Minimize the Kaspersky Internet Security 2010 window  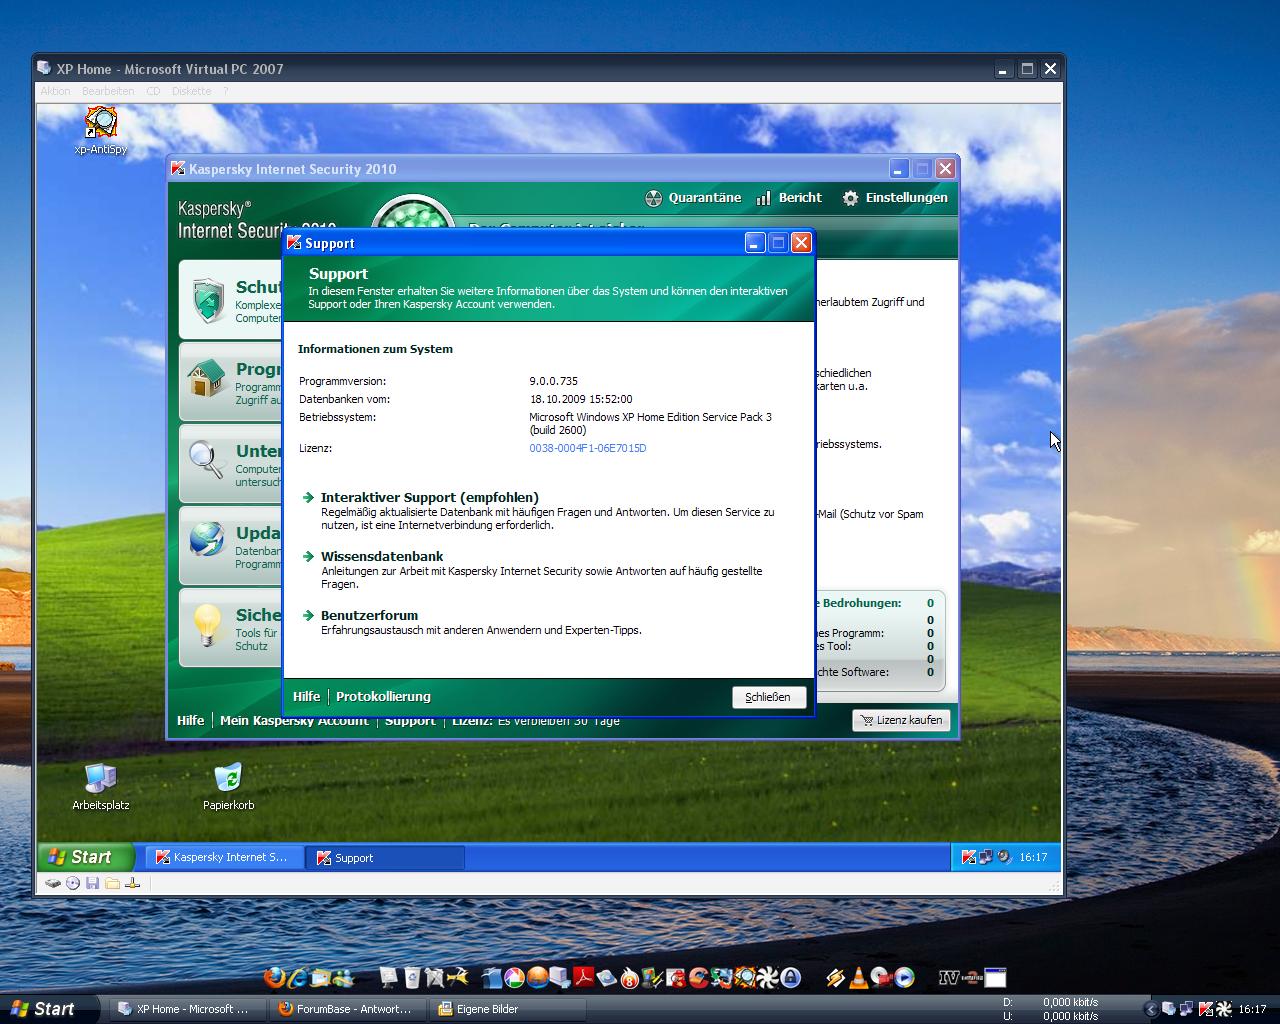[x=899, y=169]
